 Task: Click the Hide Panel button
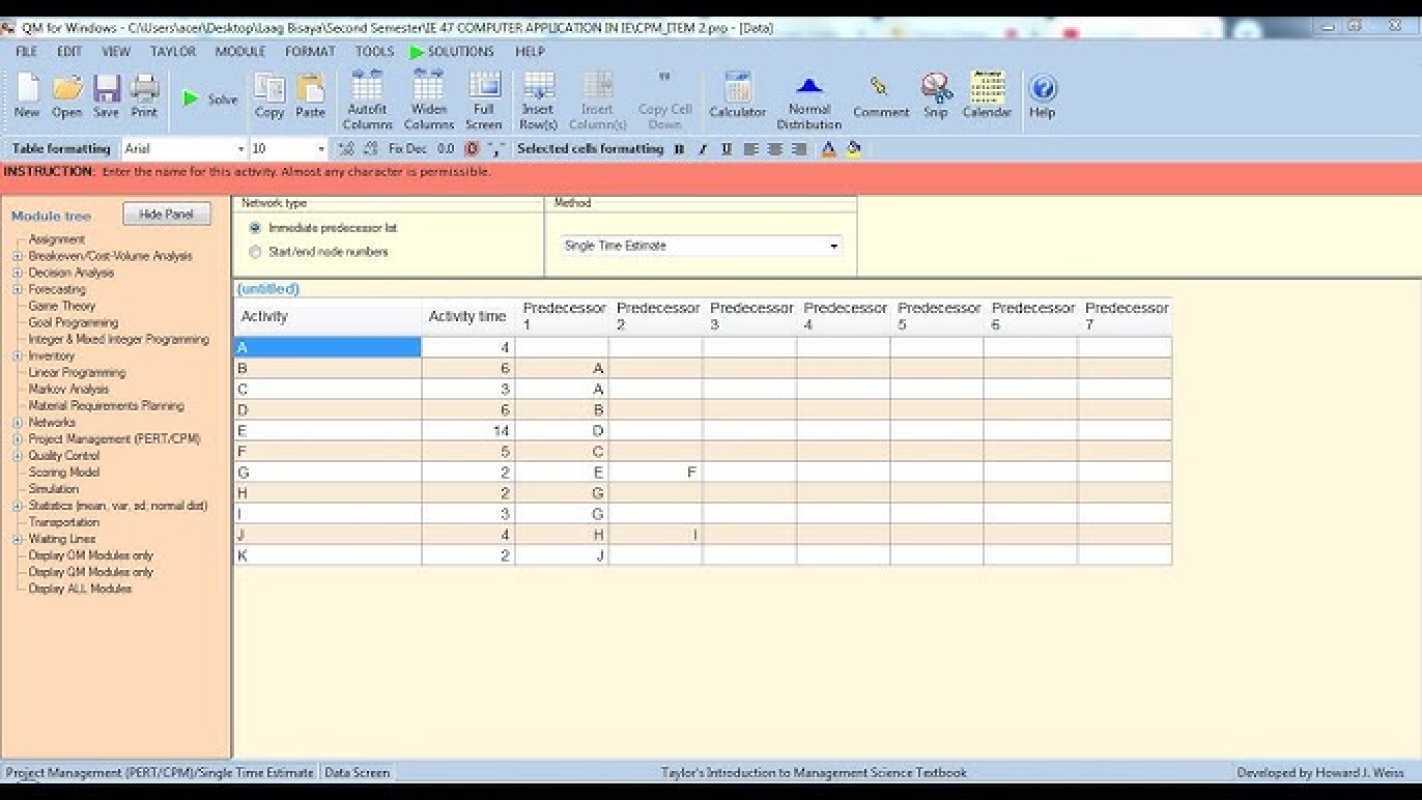coord(166,214)
